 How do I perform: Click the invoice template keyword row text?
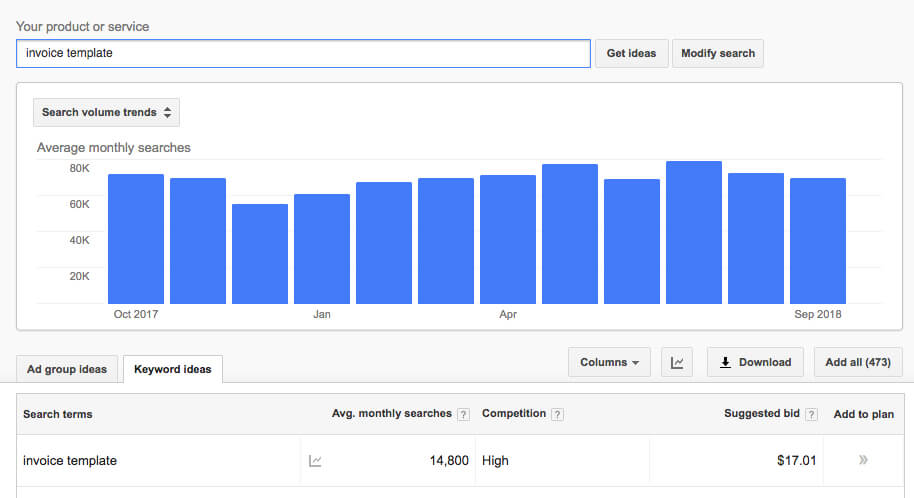point(70,461)
